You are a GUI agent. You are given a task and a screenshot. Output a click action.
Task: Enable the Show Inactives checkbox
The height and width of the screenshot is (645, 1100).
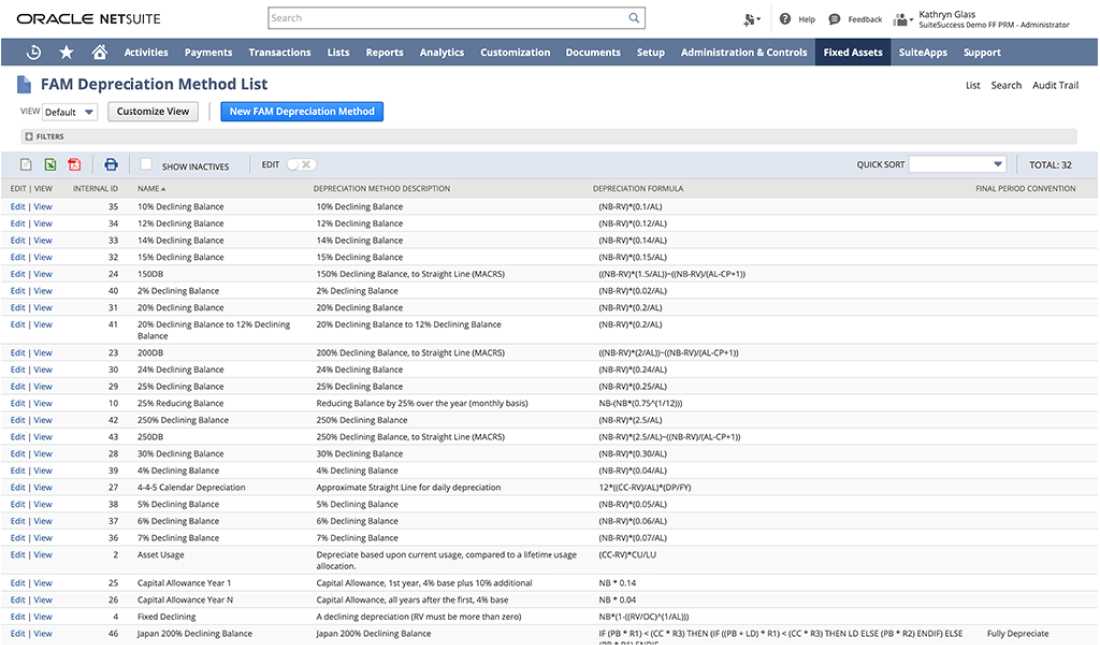click(x=146, y=165)
